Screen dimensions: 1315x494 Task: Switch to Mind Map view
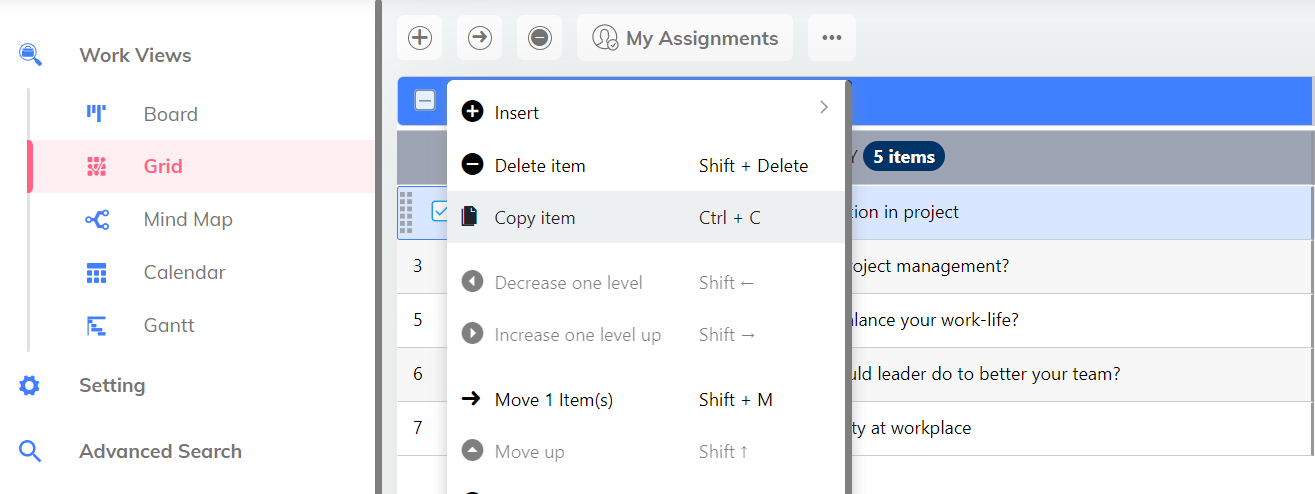[187, 220]
